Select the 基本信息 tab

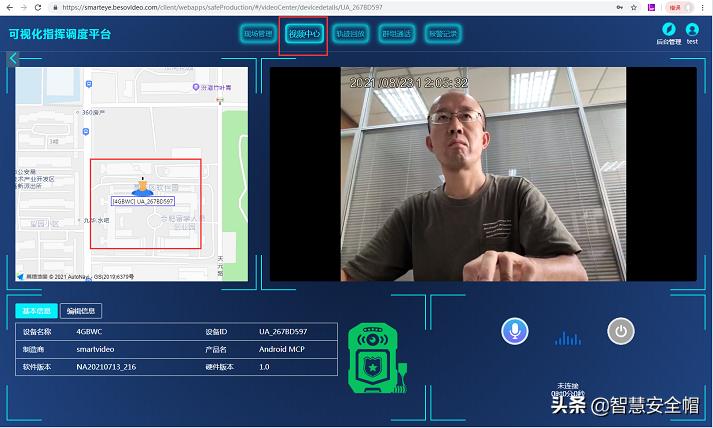coord(36,310)
